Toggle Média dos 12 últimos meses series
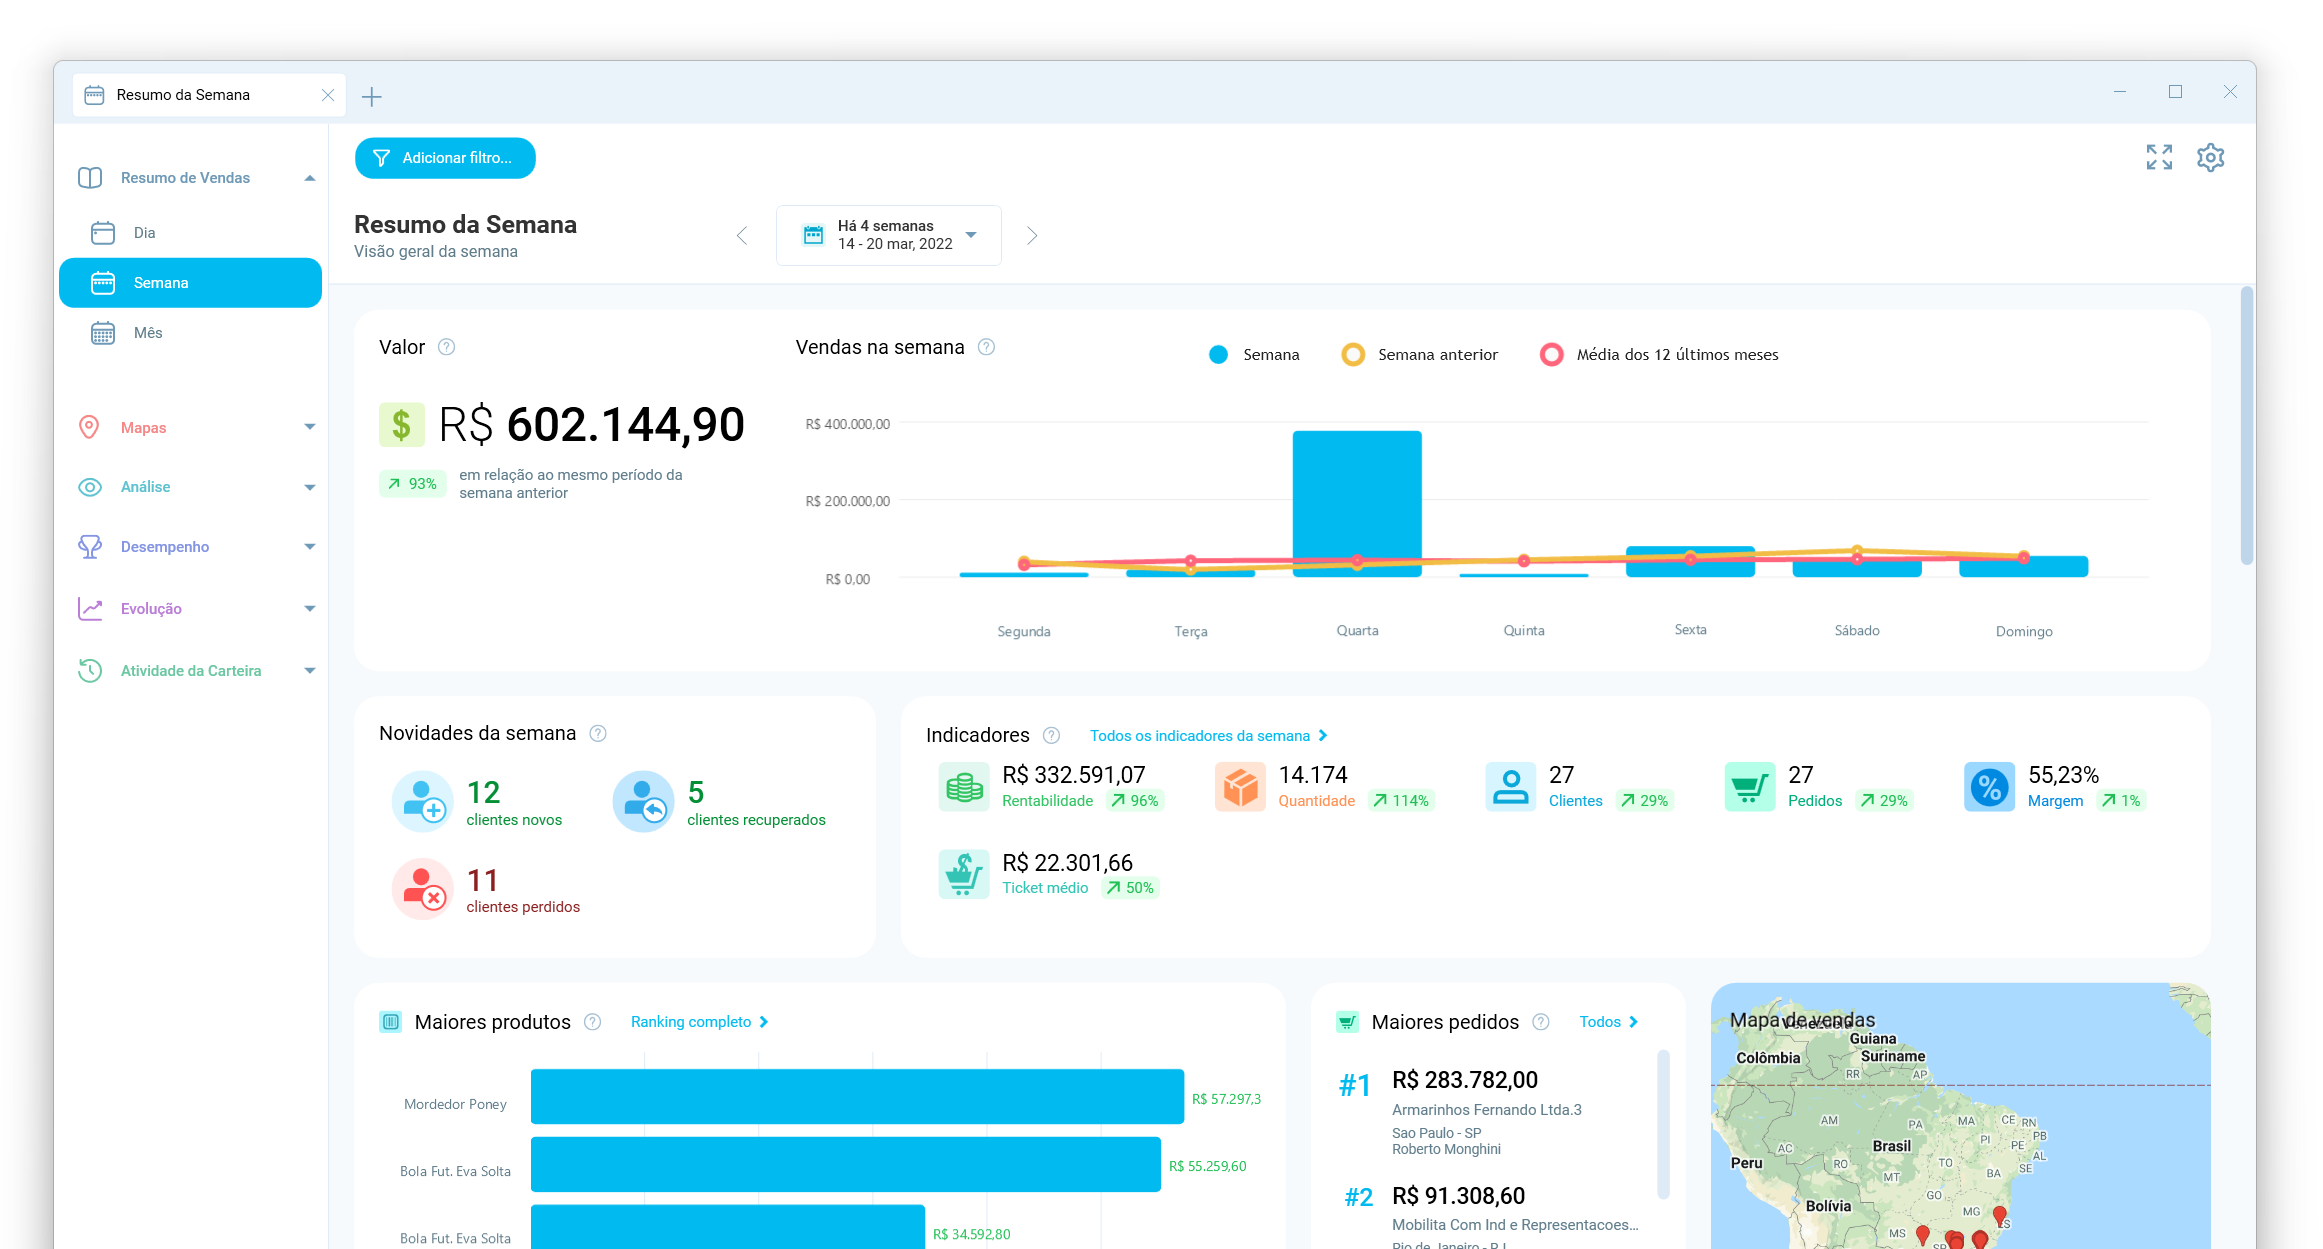2323x1249 pixels. pos(1660,355)
